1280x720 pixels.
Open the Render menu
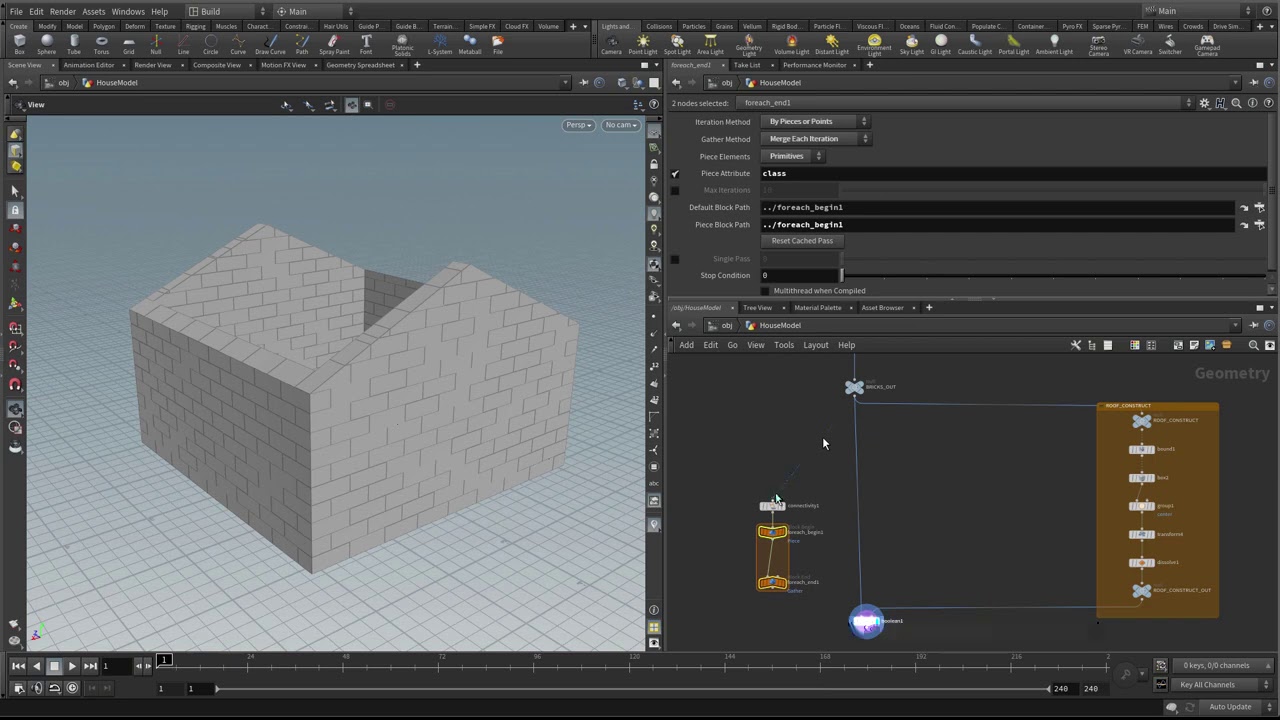pyautogui.click(x=63, y=11)
